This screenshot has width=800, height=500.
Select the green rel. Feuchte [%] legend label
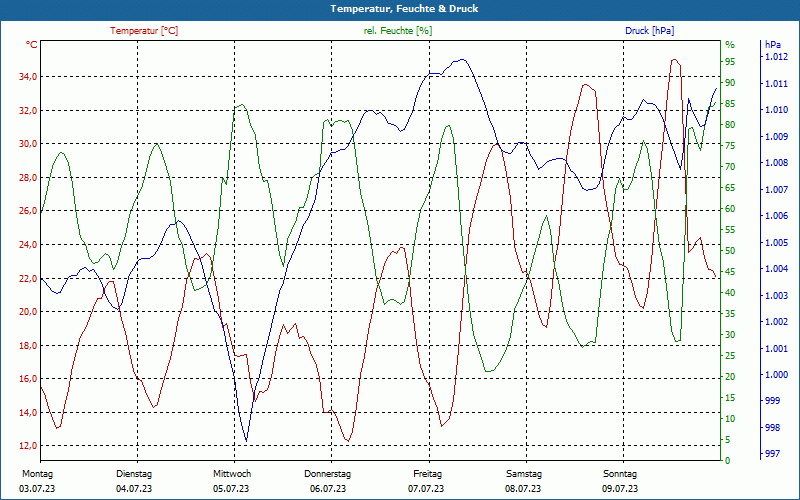(398, 31)
